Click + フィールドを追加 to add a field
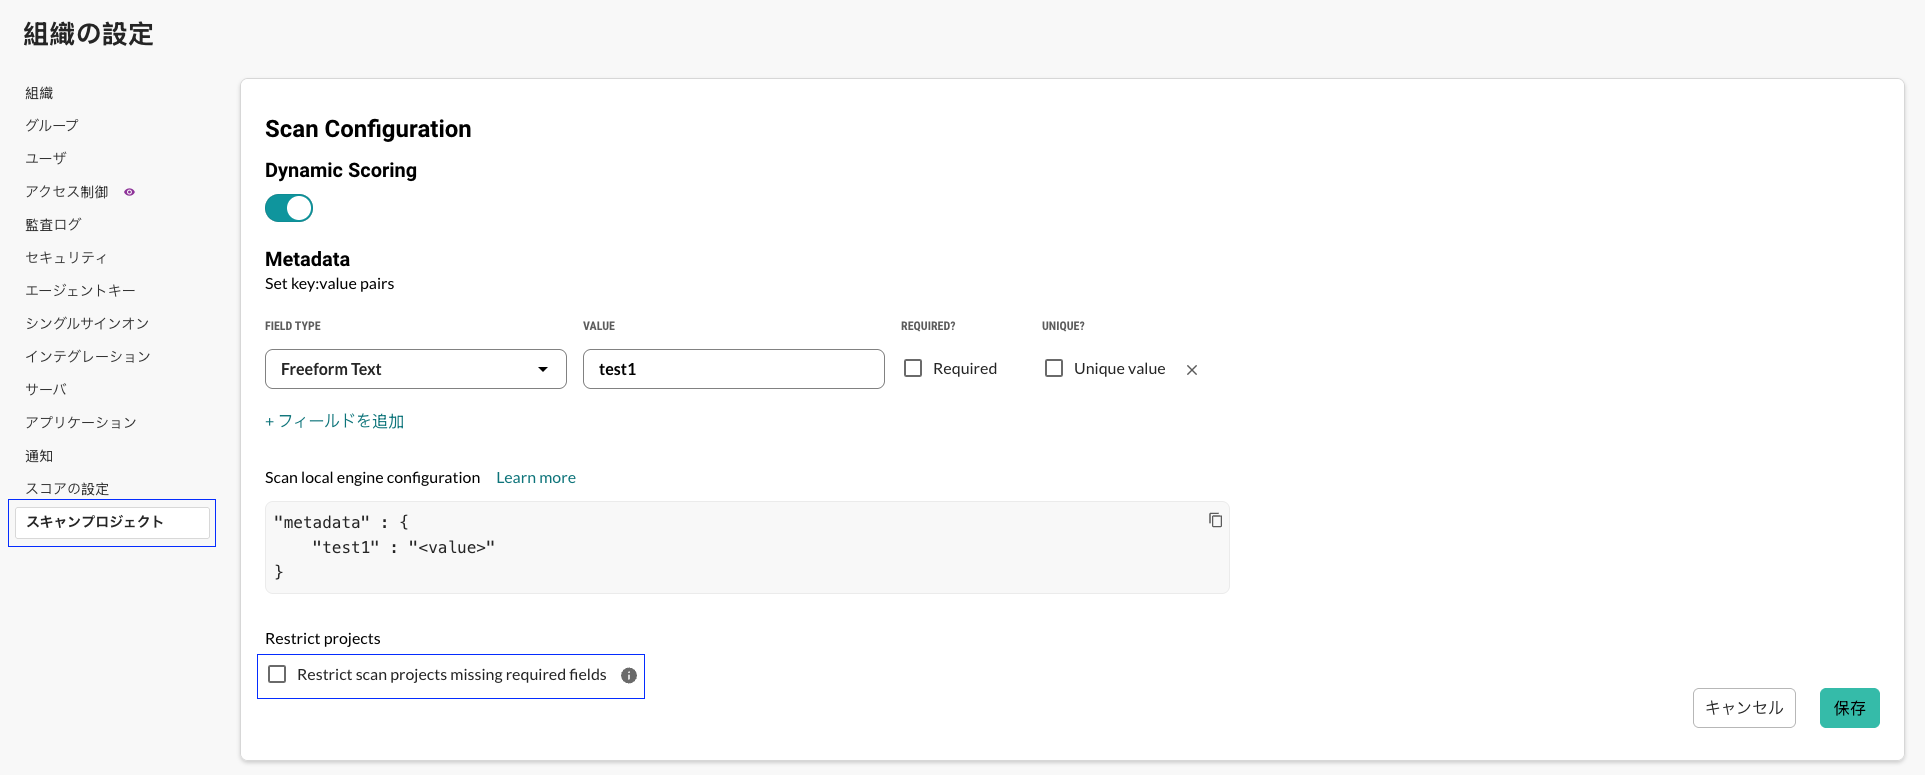This screenshot has width=1925, height=775. [334, 421]
